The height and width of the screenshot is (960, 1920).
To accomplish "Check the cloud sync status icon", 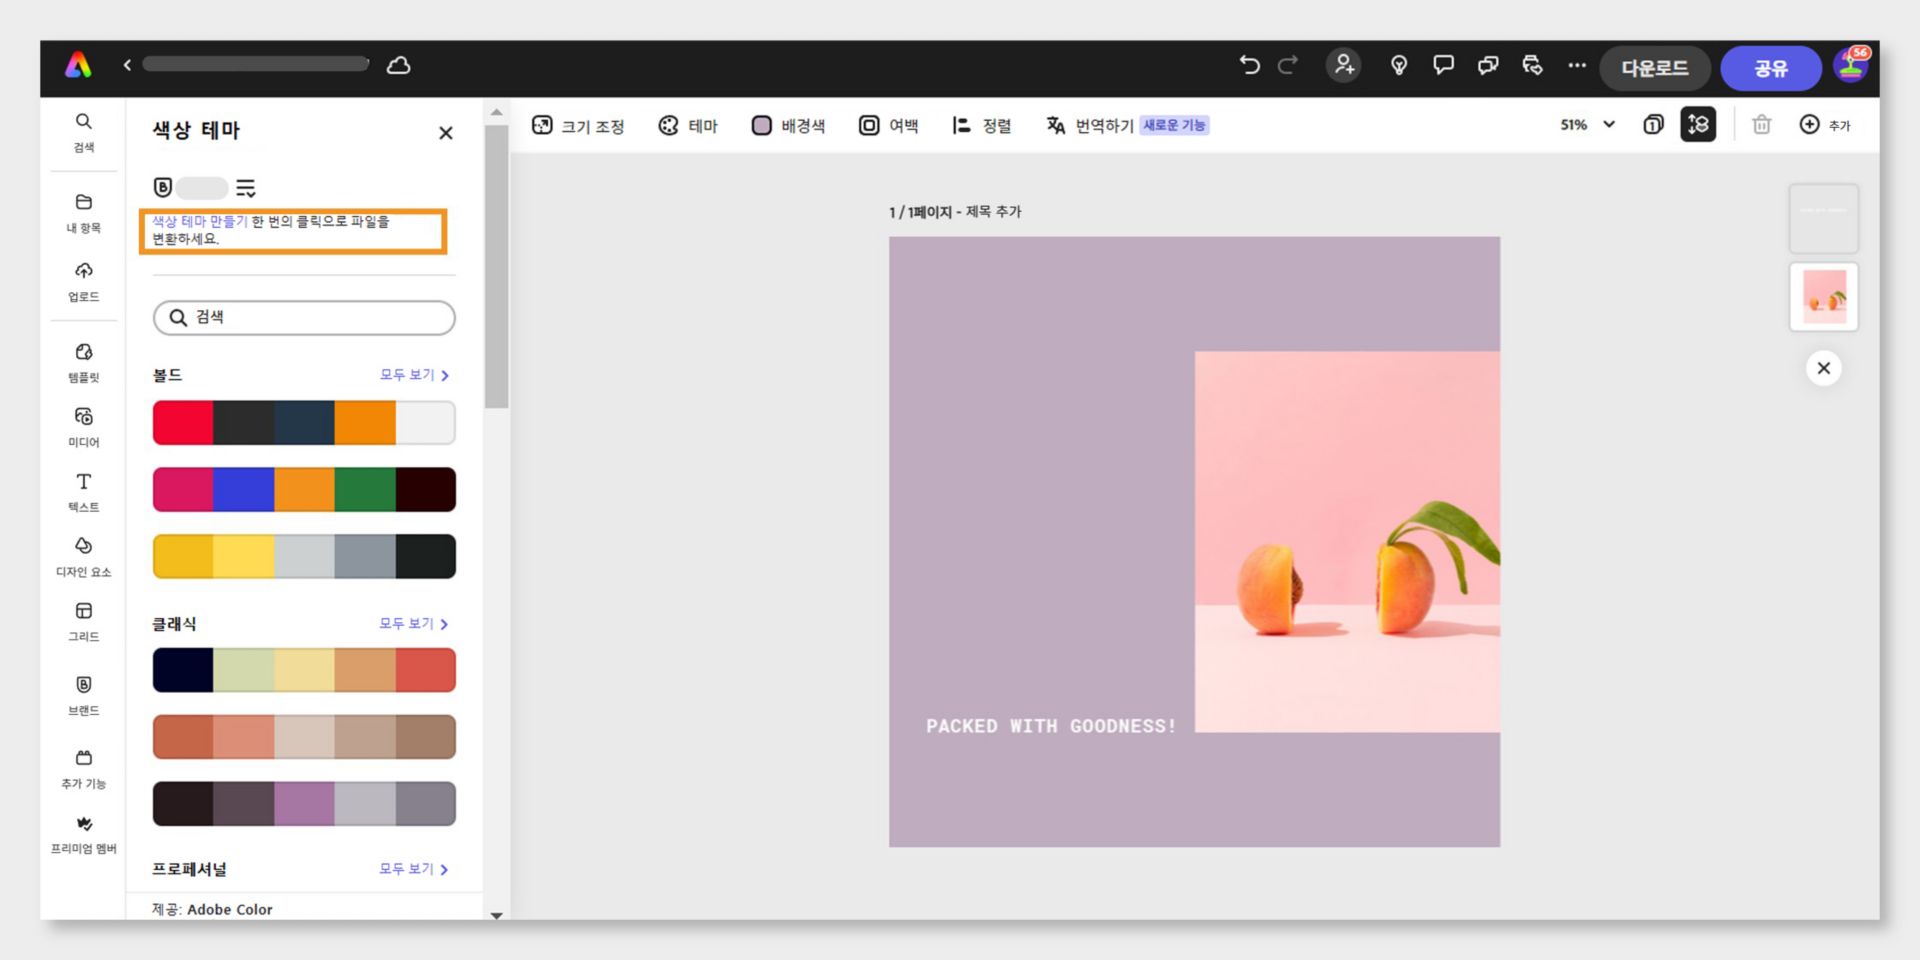I will 399,65.
